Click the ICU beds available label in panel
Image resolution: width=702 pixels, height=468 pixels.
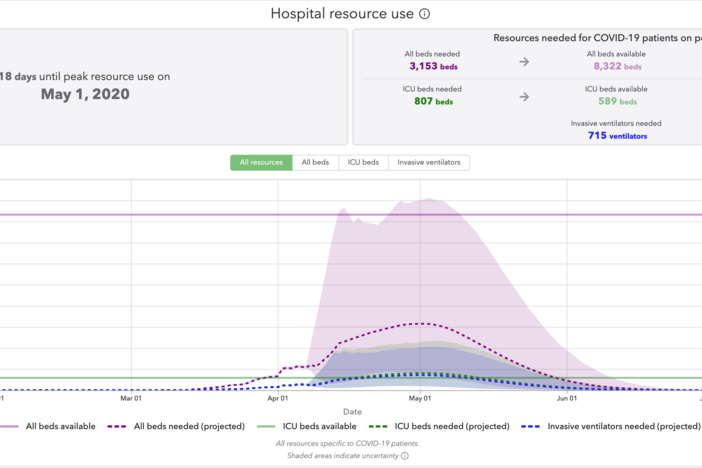click(616, 89)
